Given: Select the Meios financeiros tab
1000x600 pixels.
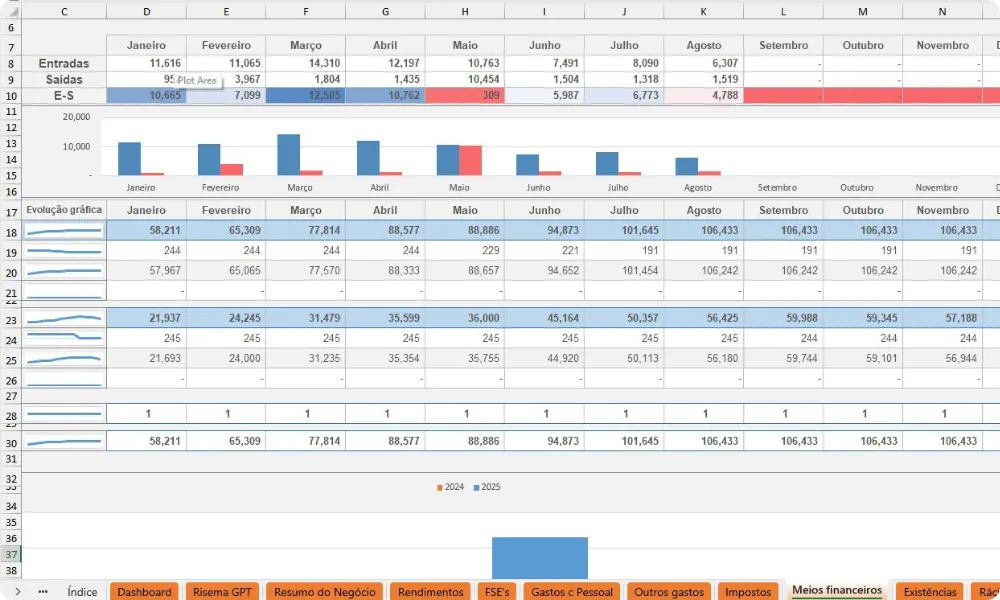Looking at the screenshot, I should (837, 590).
